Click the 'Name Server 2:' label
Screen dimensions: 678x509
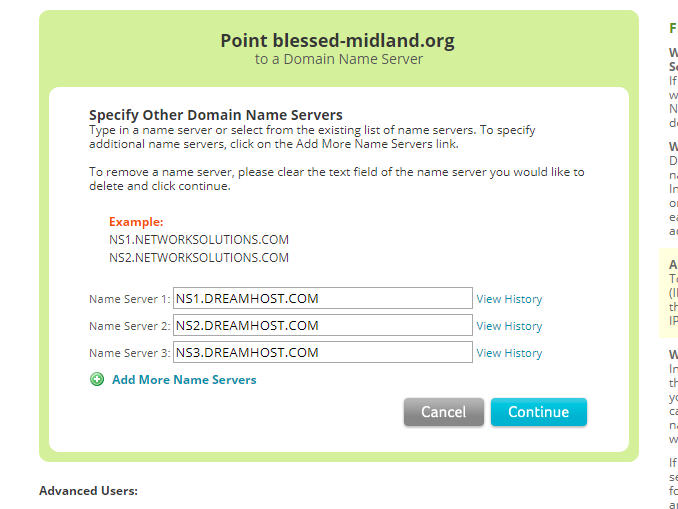pos(130,326)
